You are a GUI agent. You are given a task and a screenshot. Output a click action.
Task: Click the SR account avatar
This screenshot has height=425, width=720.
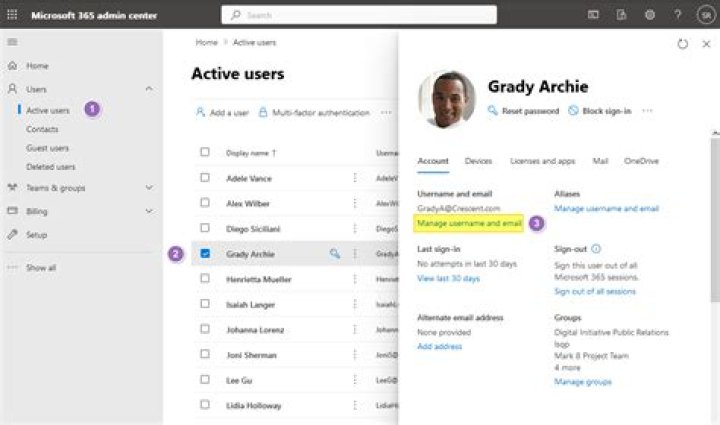706,15
